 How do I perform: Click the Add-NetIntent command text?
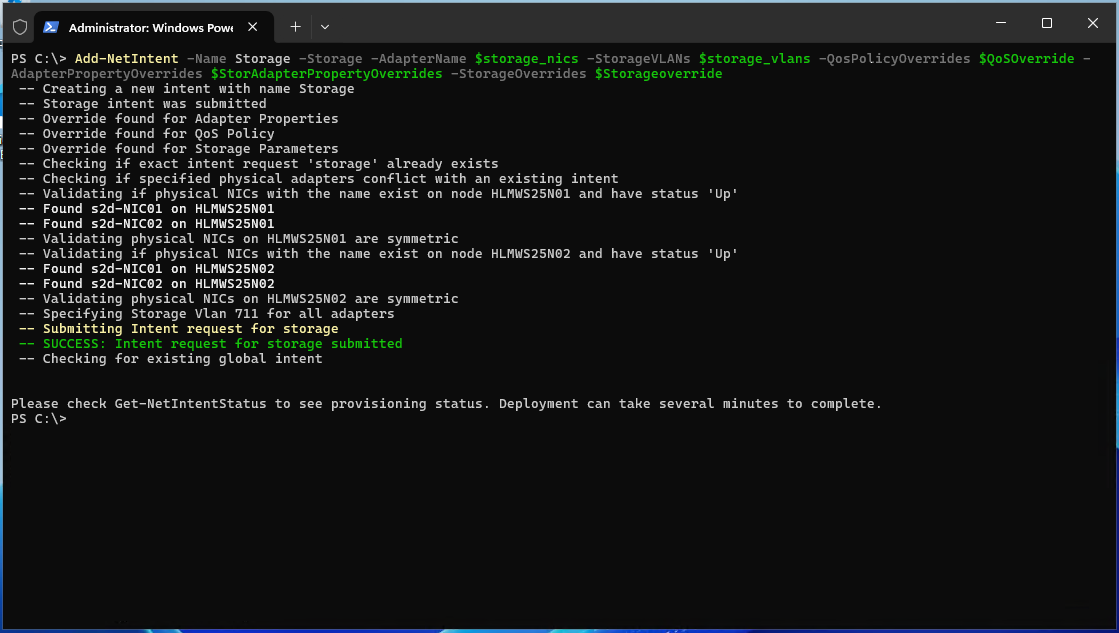pos(126,59)
